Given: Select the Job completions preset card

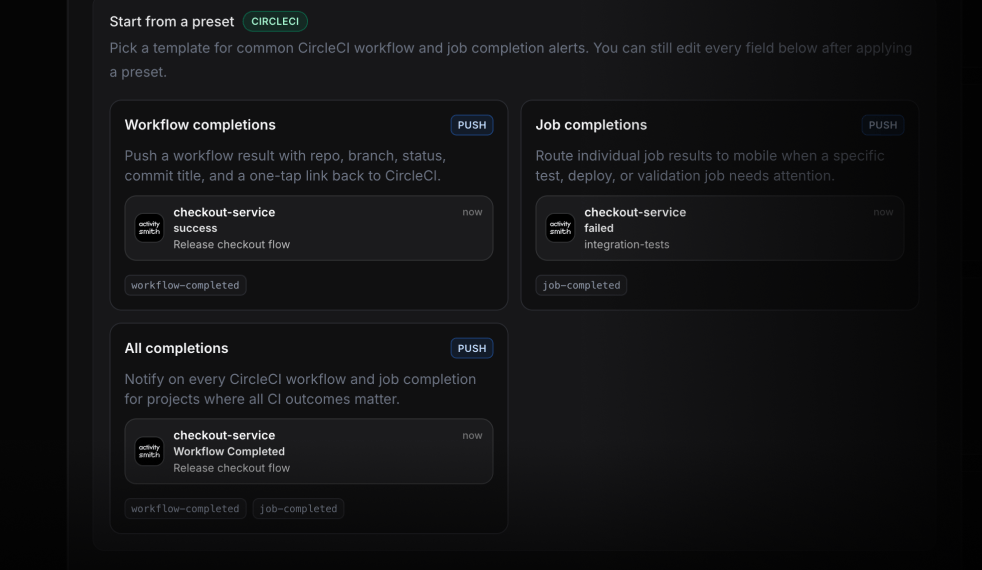Looking at the screenshot, I should tap(720, 205).
